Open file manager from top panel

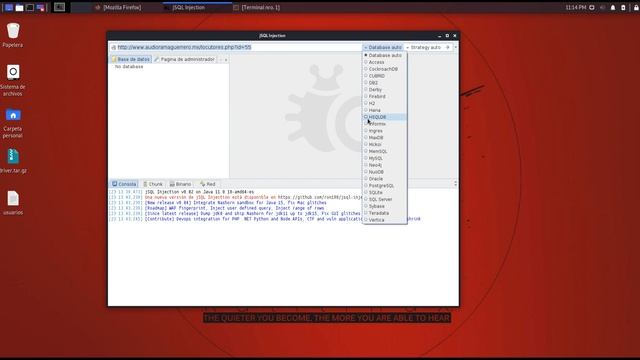point(19,7)
